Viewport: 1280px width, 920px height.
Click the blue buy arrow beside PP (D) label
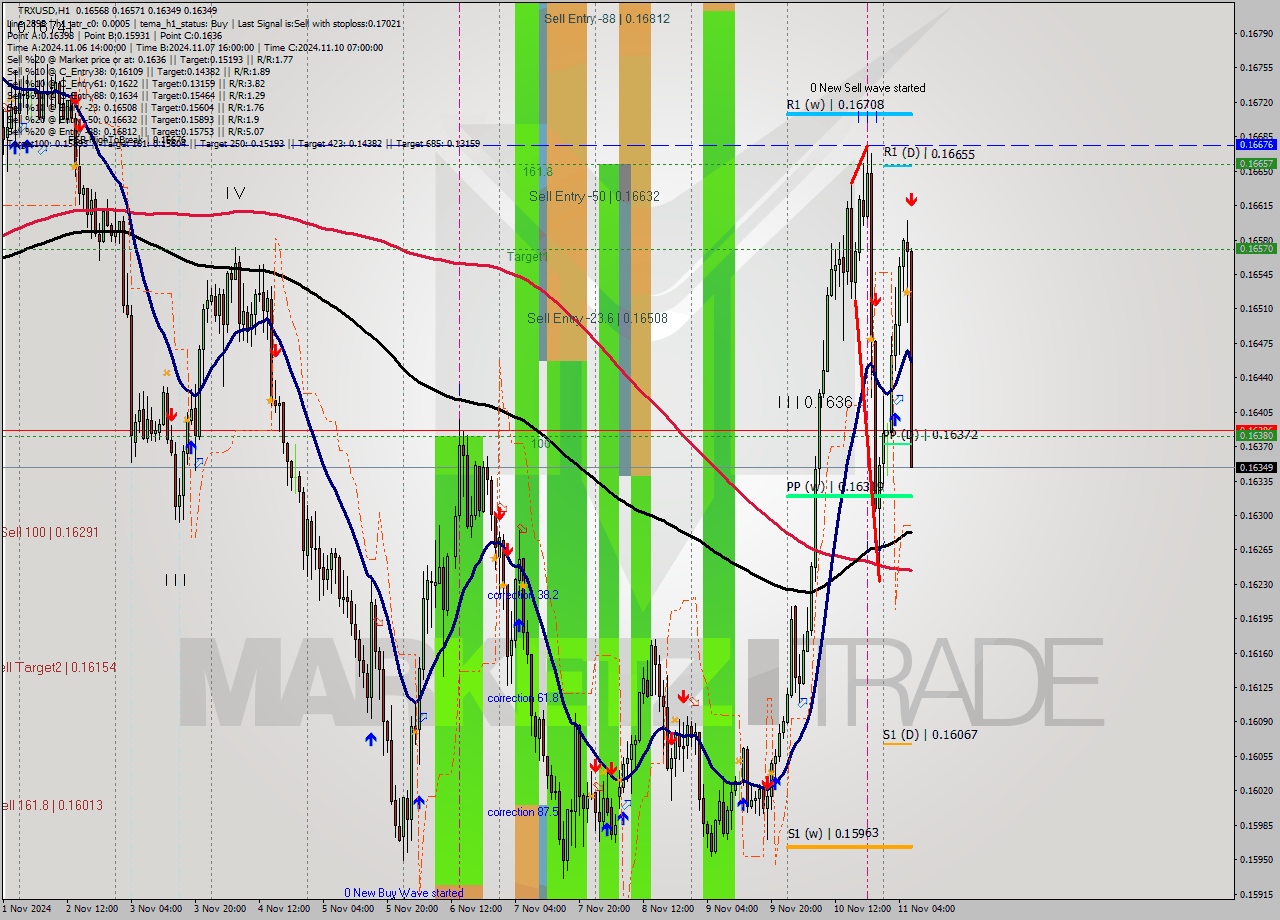click(x=894, y=418)
